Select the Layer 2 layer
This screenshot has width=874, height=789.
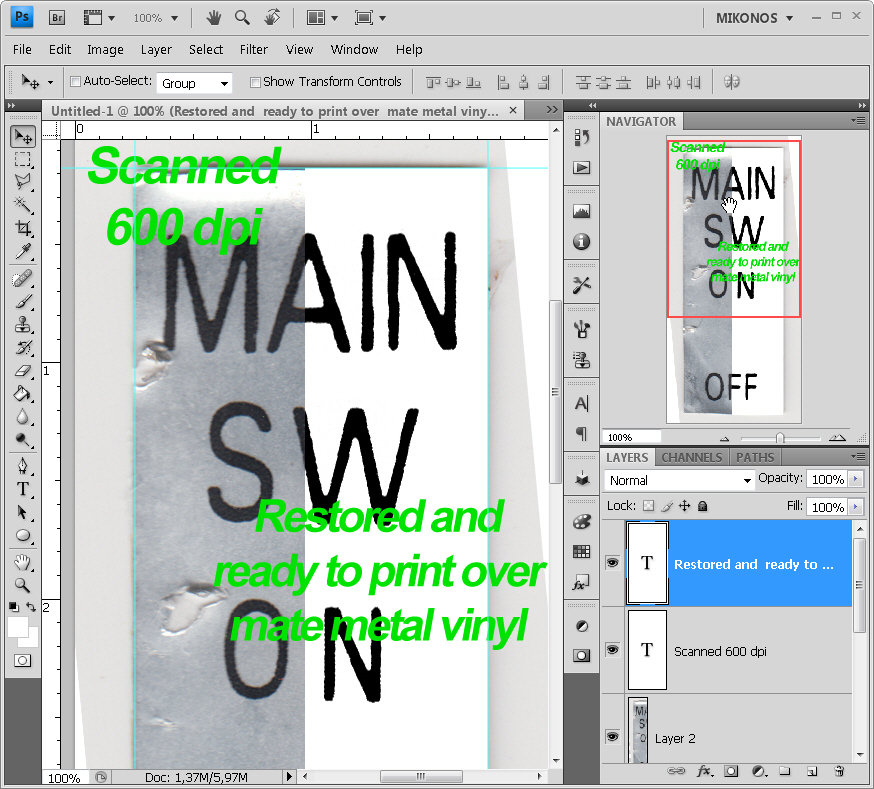[740, 738]
